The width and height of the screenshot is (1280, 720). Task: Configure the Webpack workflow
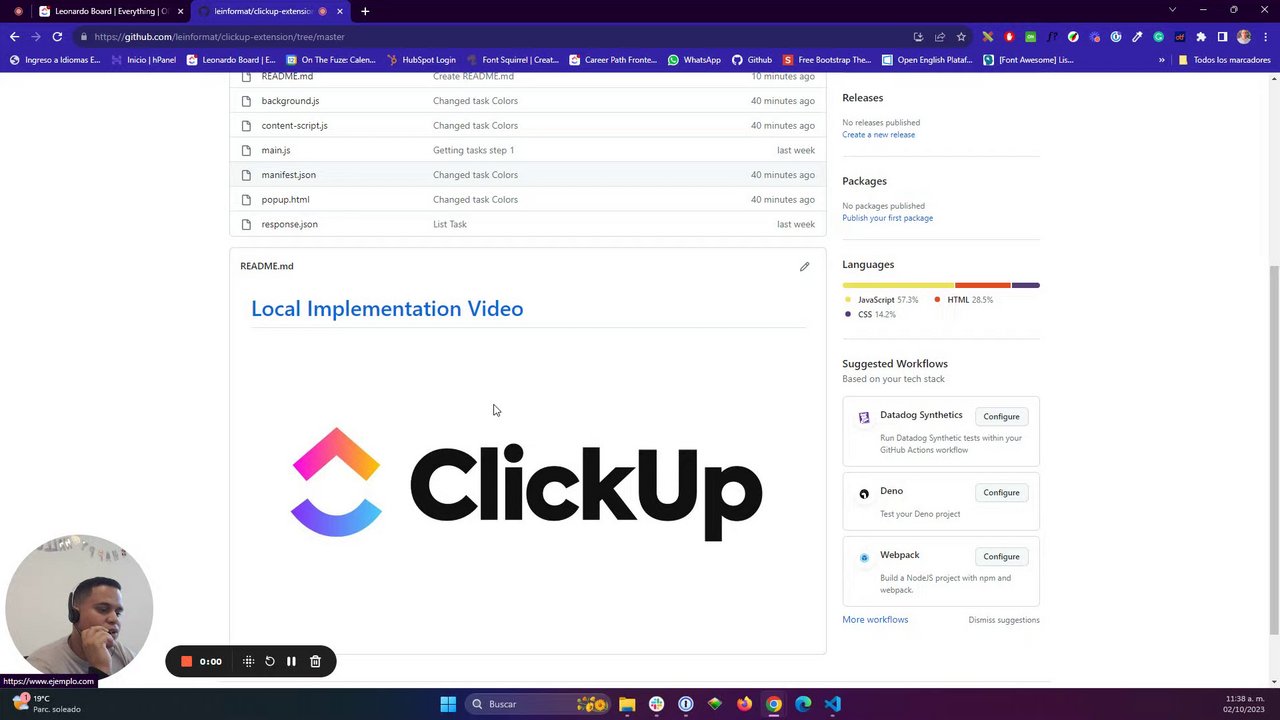[1001, 557]
